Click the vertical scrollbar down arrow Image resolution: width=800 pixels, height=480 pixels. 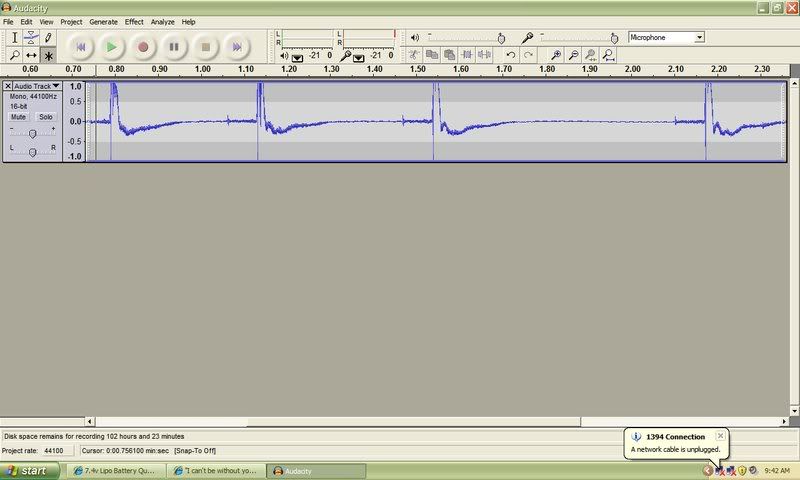click(794, 411)
